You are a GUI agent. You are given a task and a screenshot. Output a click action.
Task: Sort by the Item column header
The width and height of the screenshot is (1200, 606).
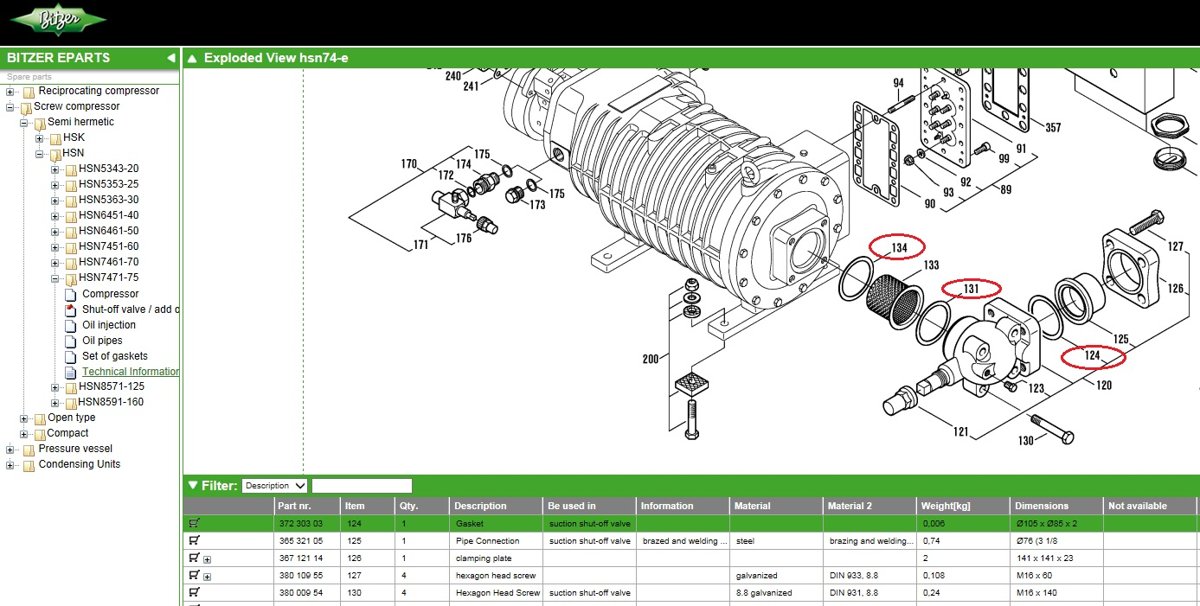[366, 506]
